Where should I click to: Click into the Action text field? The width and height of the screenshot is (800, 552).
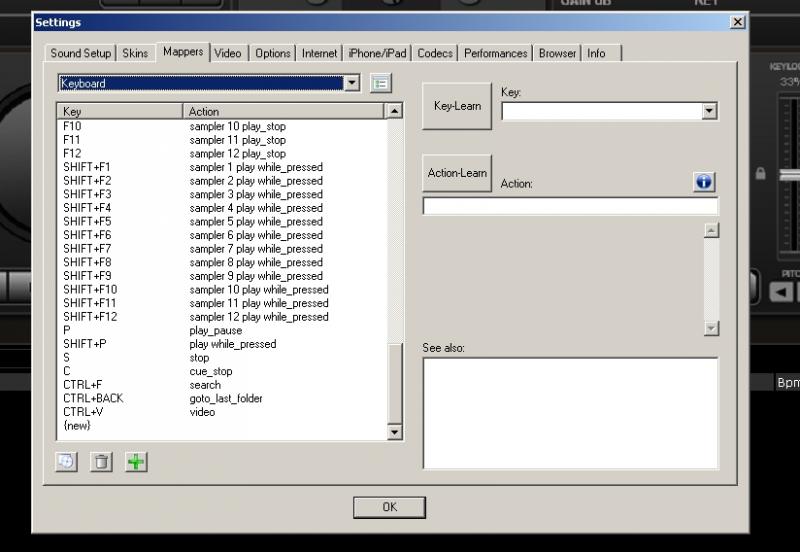pos(570,206)
